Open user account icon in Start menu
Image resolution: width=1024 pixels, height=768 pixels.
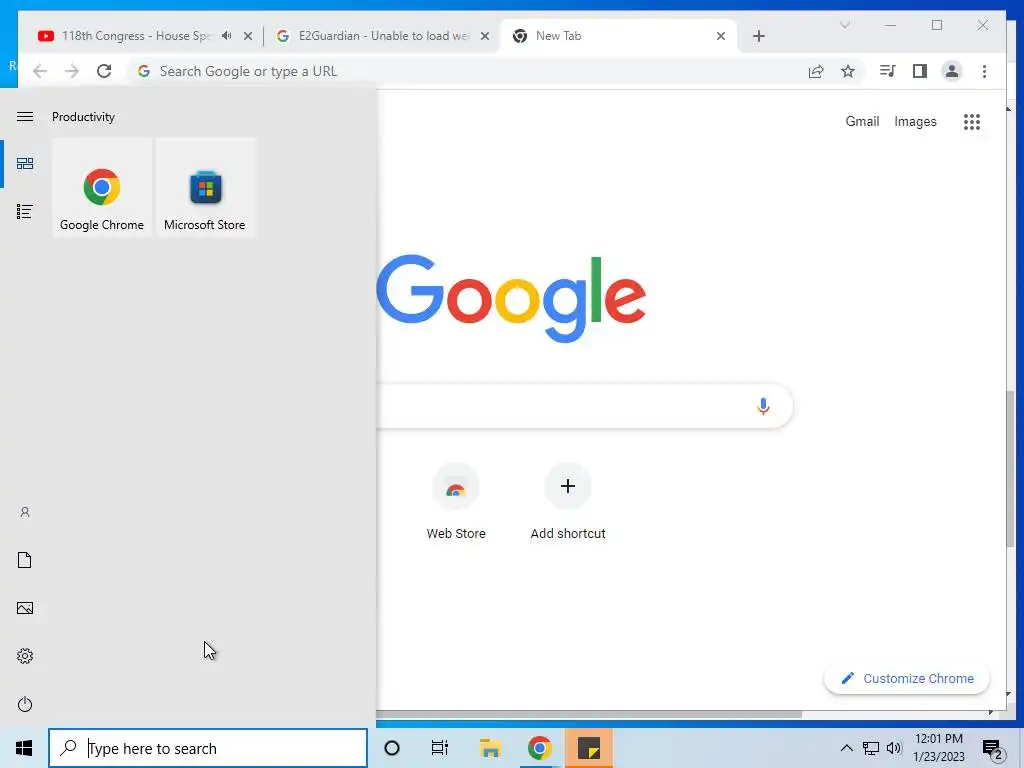(x=25, y=512)
